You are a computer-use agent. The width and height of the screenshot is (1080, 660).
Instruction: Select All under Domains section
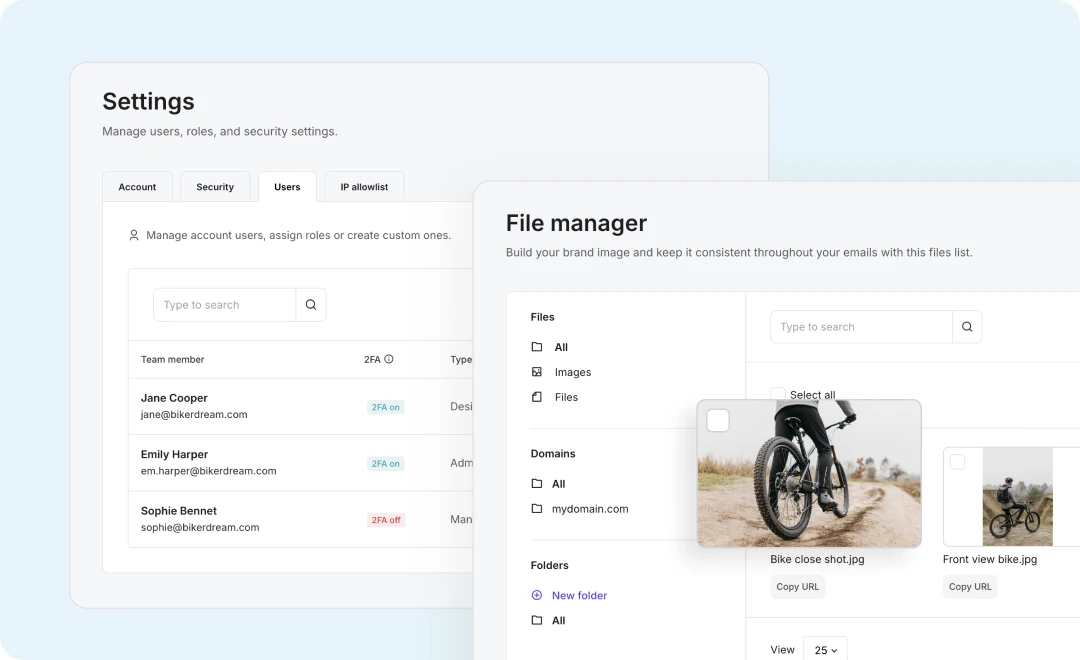tap(559, 484)
